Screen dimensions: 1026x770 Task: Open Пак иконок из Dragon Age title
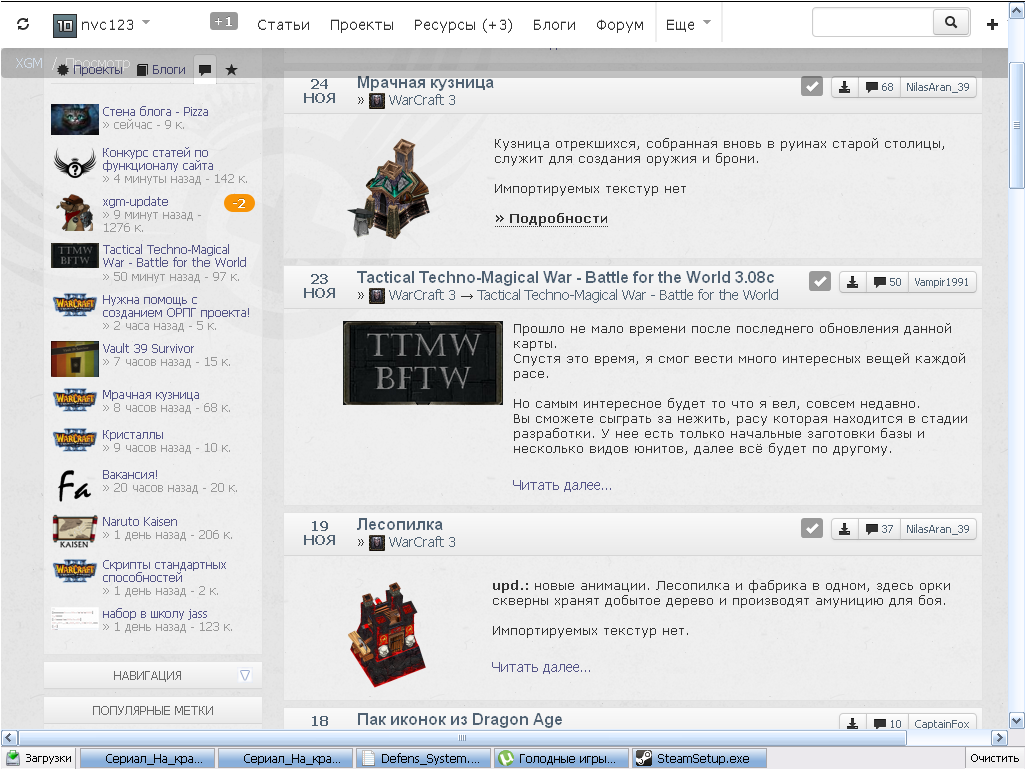(x=459, y=720)
